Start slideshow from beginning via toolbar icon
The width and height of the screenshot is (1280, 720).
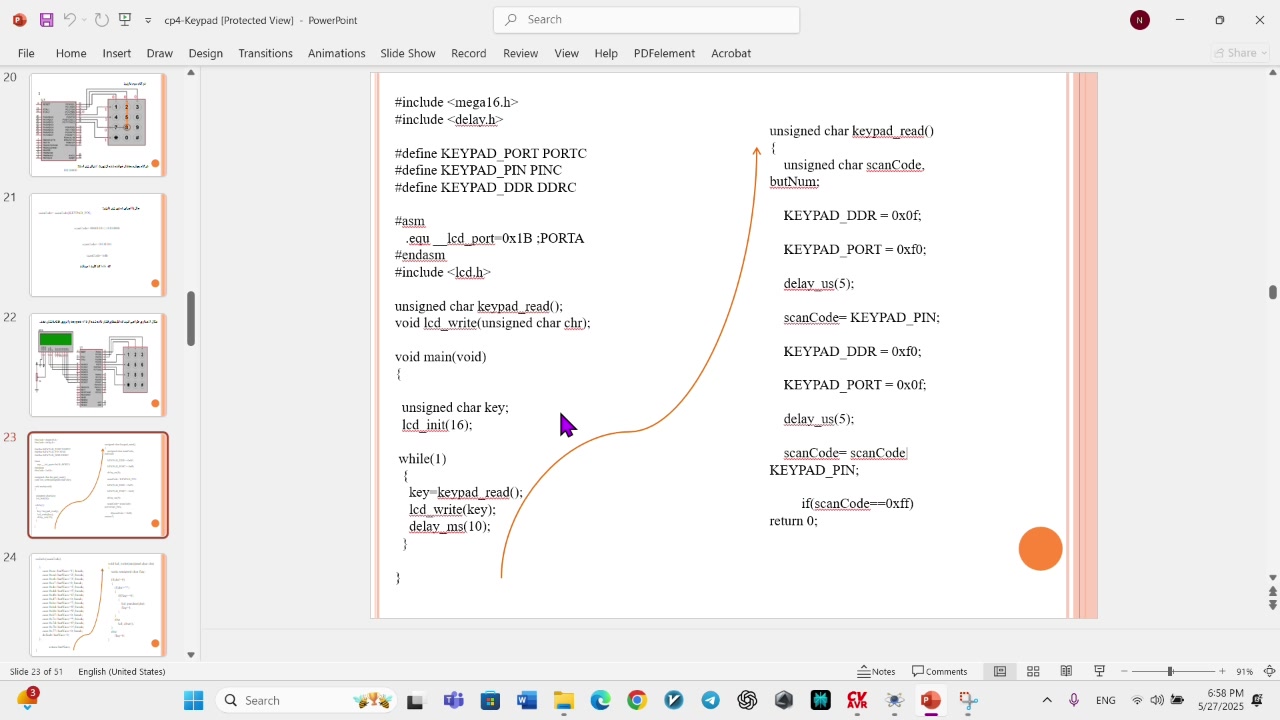click(x=125, y=20)
